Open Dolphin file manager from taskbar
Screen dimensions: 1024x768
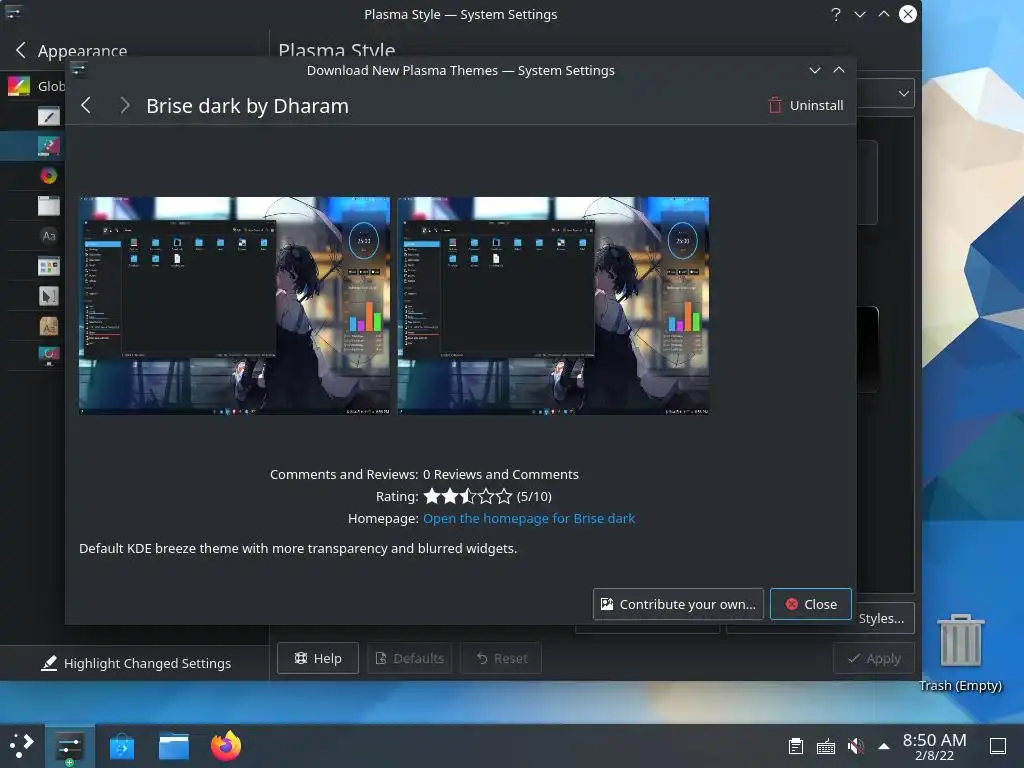point(174,746)
